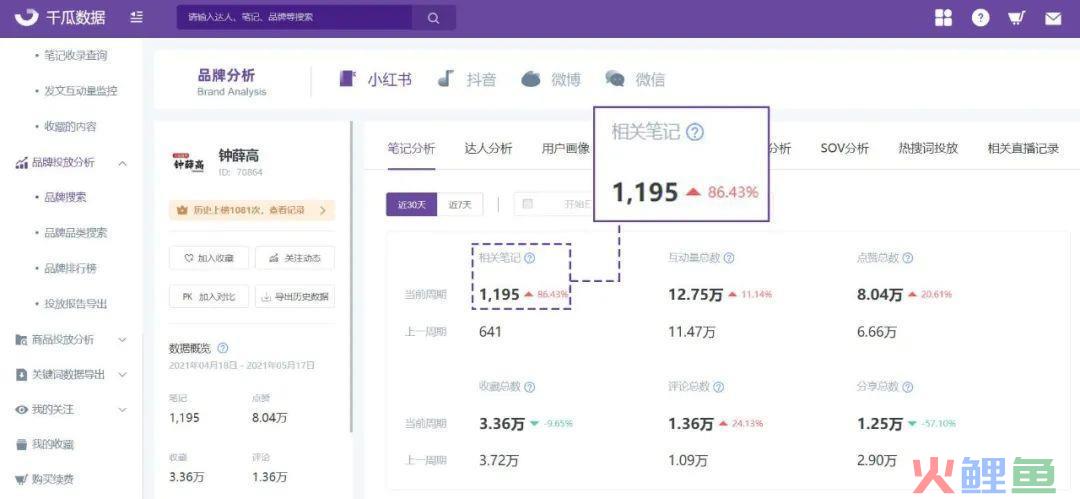Image resolution: width=1080 pixels, height=499 pixels.
Task: Focus the top search input field
Action: pos(295,18)
